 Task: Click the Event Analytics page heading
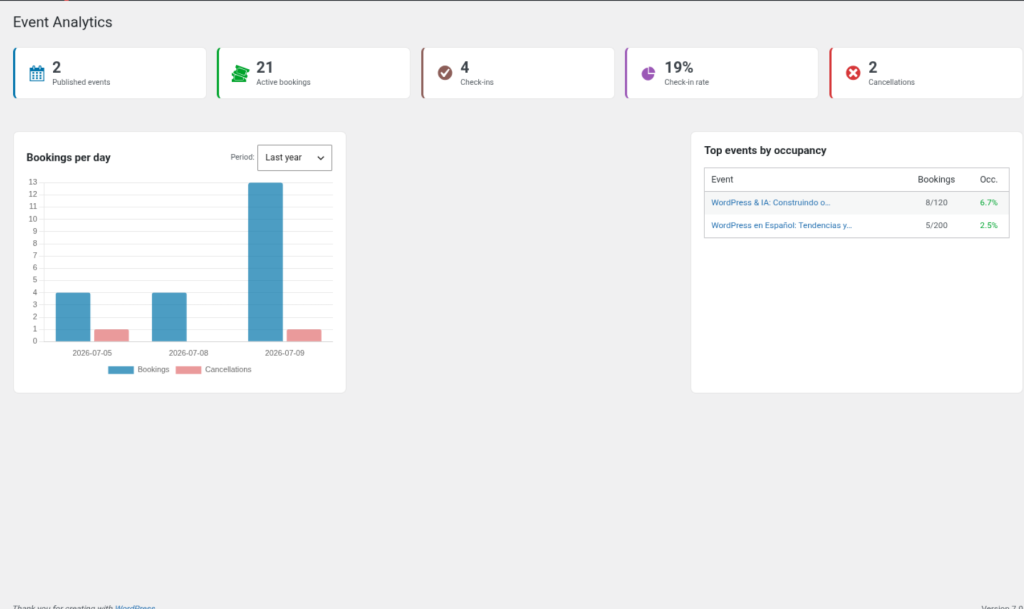pyautogui.click(x=63, y=22)
